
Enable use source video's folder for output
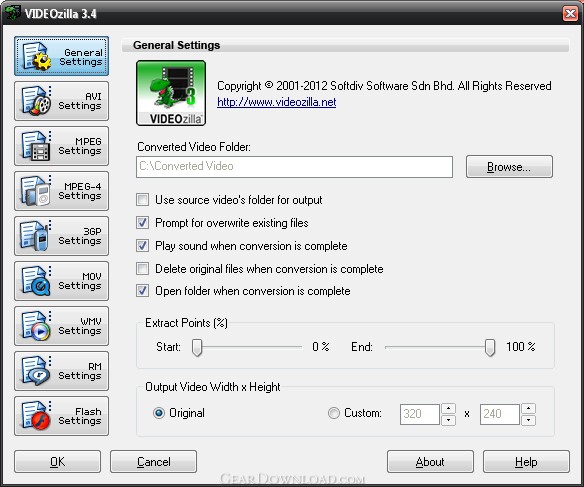[142, 200]
